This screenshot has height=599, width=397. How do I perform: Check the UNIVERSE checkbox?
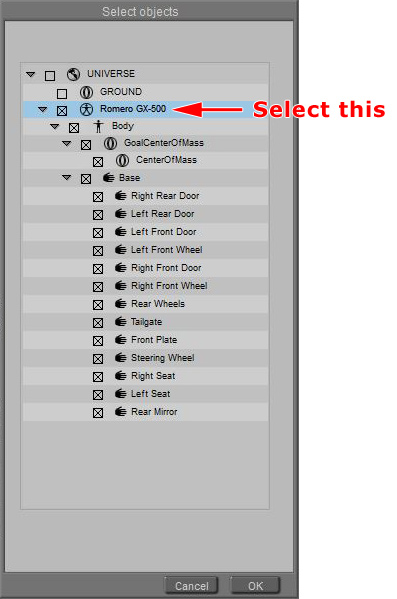(50, 75)
